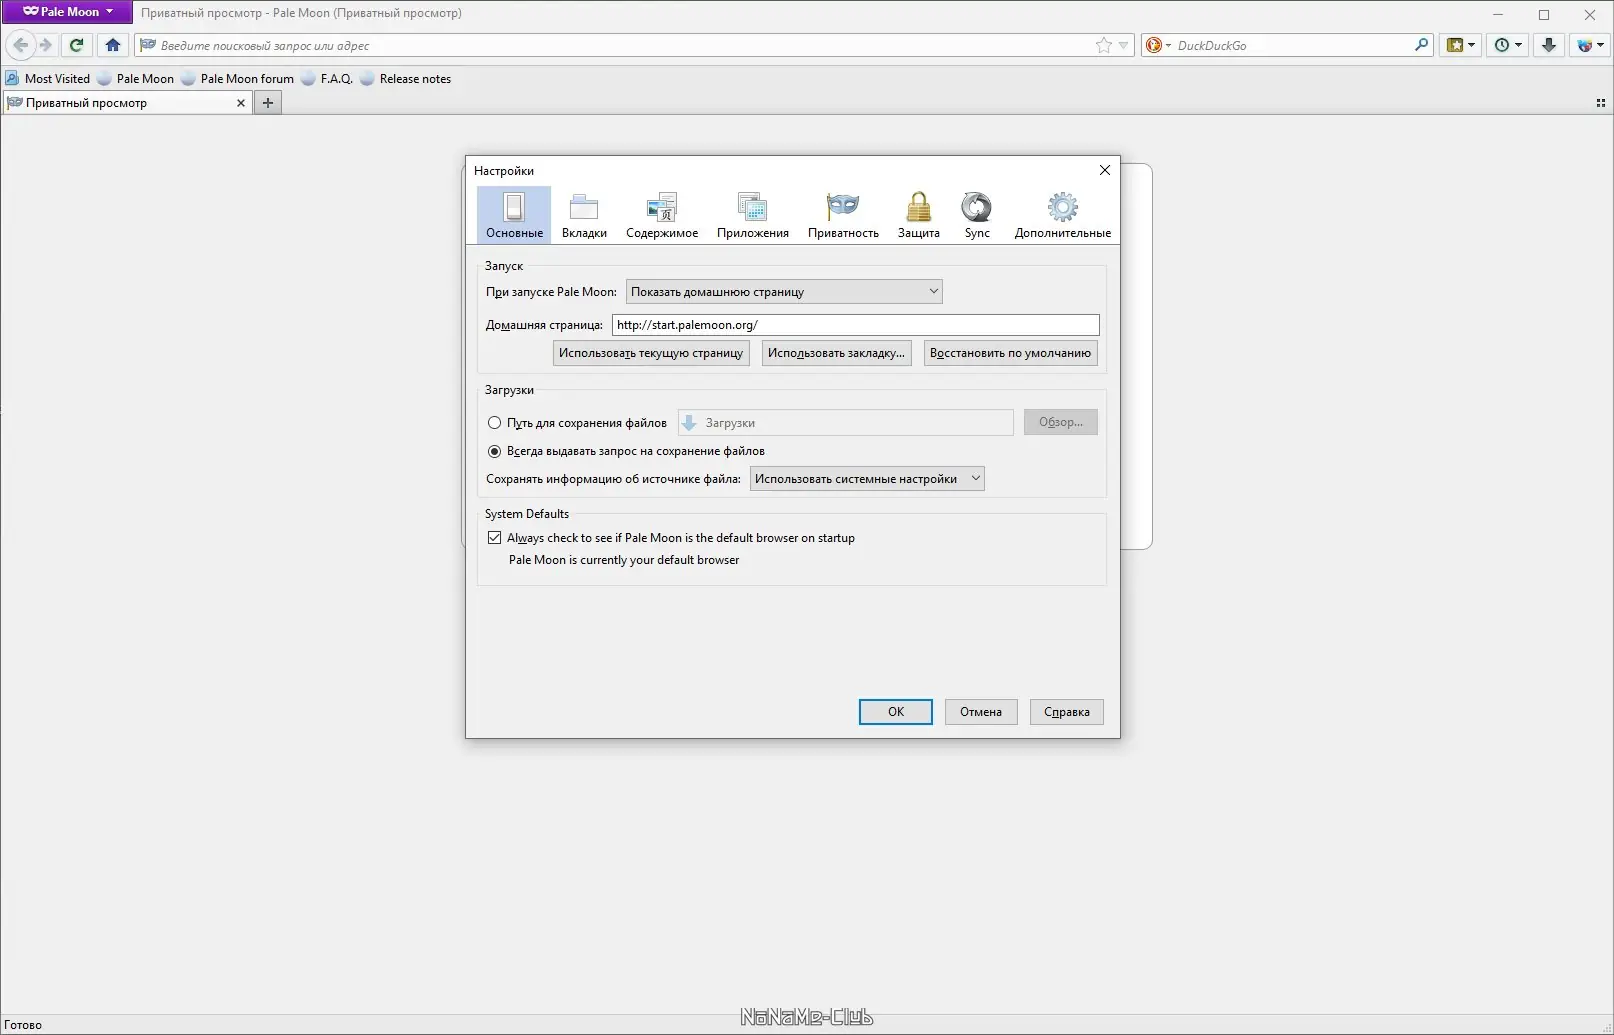Open help with the Справка button
The image size is (1614, 1035).
(1067, 712)
